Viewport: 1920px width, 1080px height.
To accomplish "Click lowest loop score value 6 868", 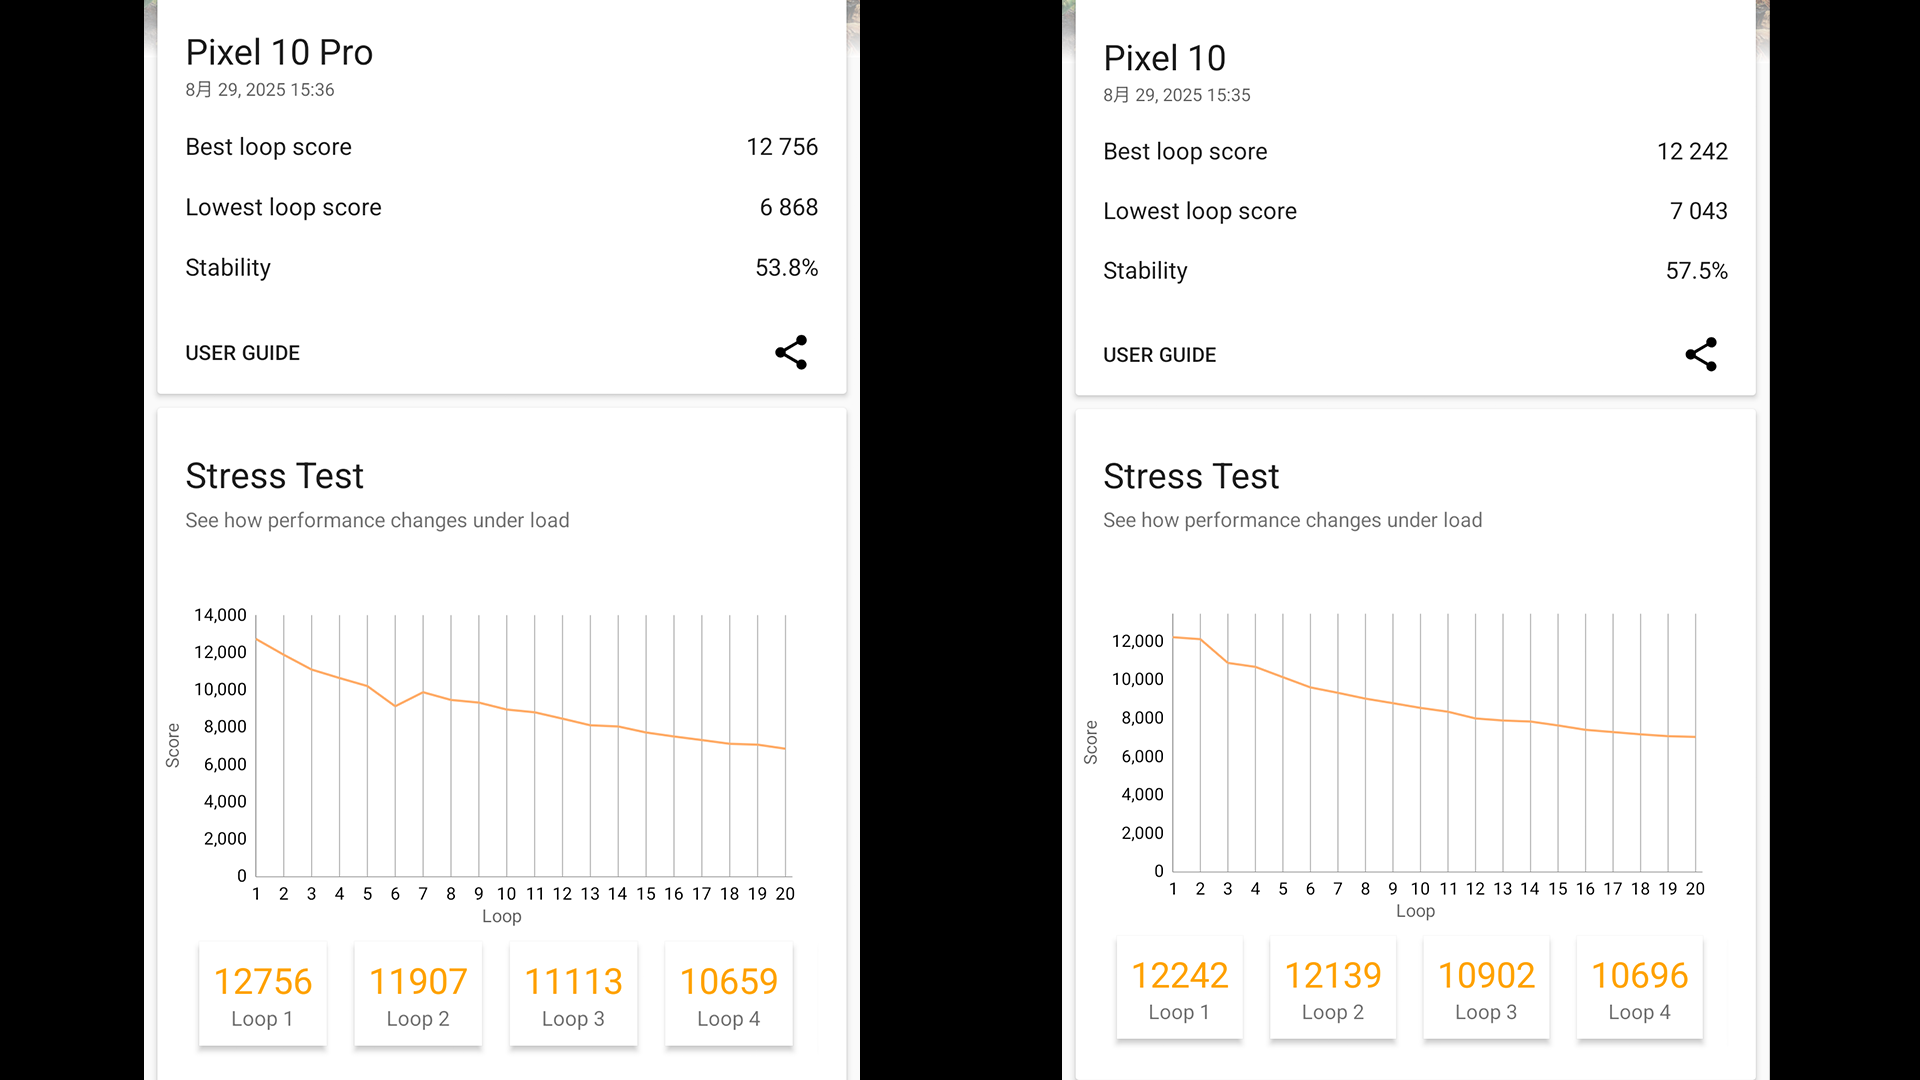I will (789, 207).
